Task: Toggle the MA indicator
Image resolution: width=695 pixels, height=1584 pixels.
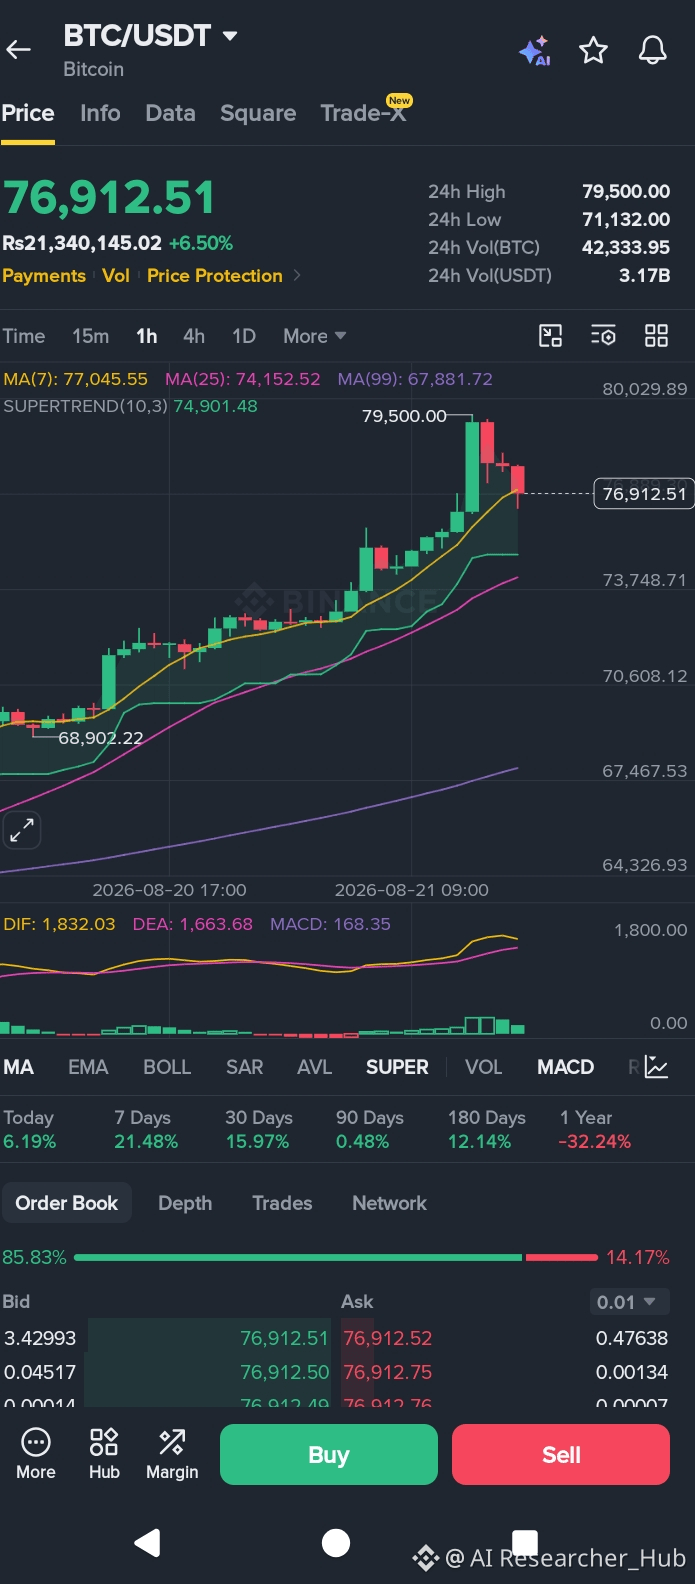Action: coord(19,1067)
